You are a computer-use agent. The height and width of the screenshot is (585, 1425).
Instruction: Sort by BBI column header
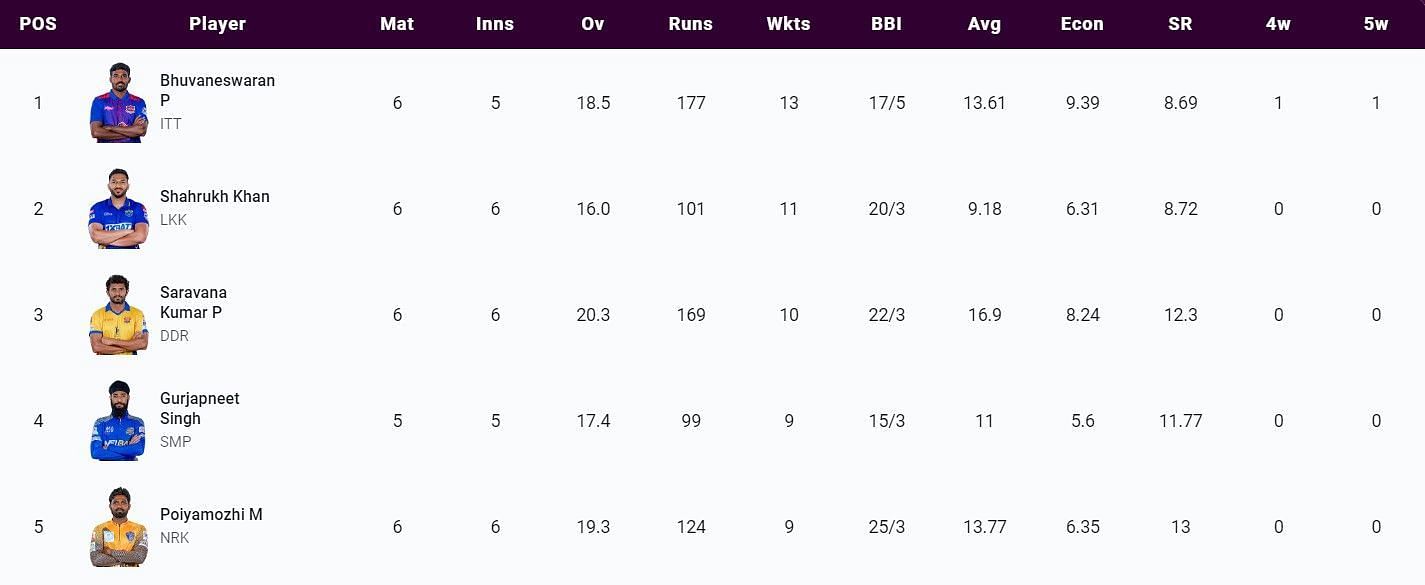click(886, 24)
